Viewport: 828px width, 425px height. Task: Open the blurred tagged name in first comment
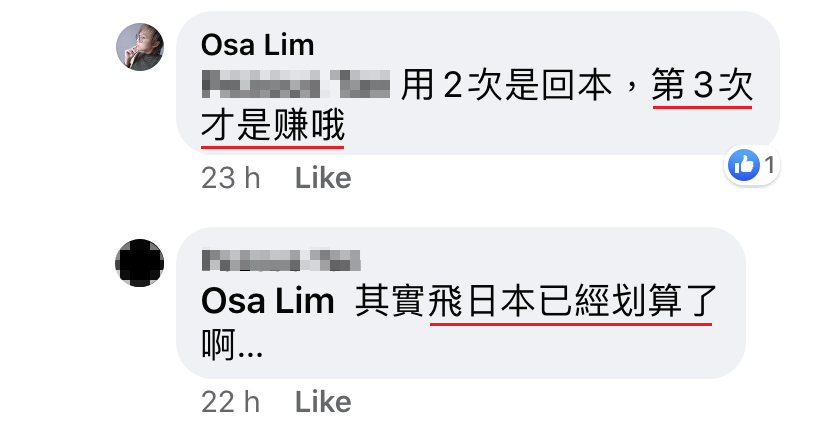point(296,85)
